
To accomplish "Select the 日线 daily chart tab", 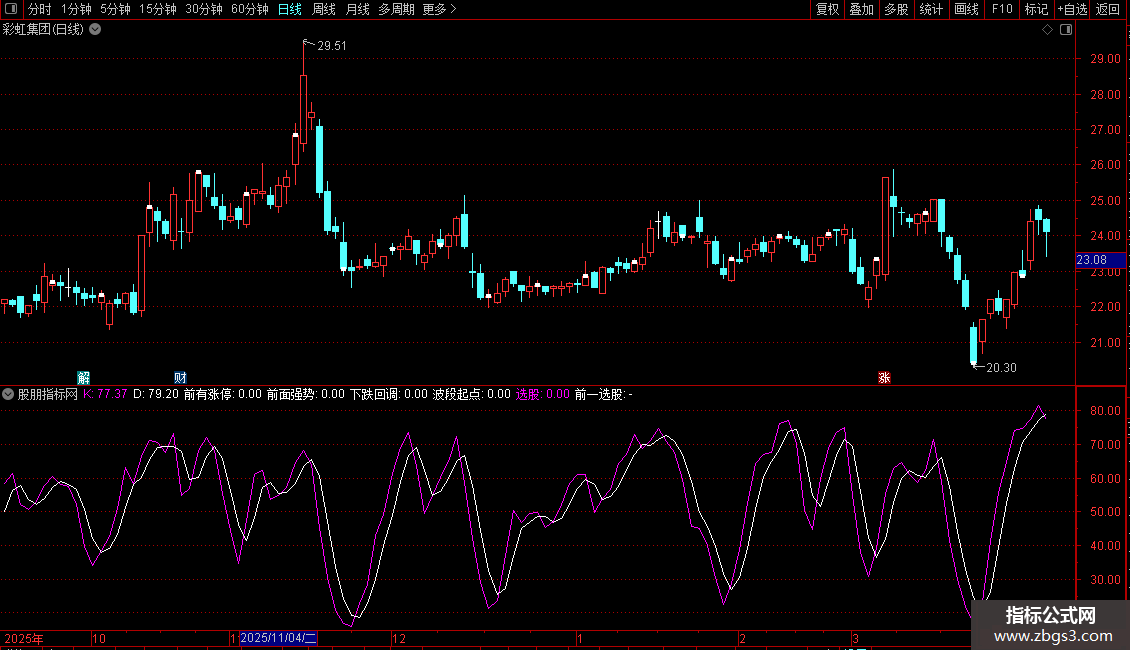I will (x=290, y=9).
